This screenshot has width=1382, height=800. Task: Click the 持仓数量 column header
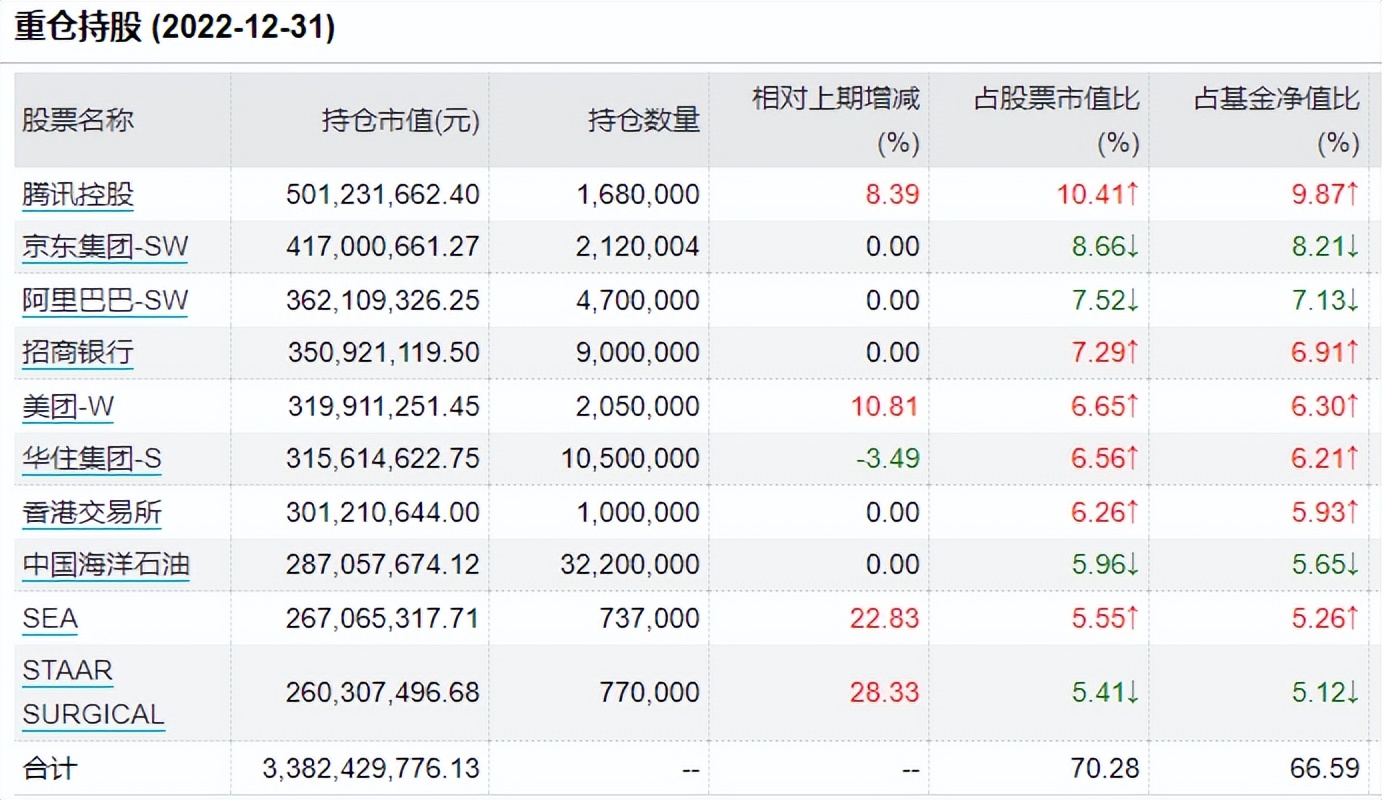(643, 121)
